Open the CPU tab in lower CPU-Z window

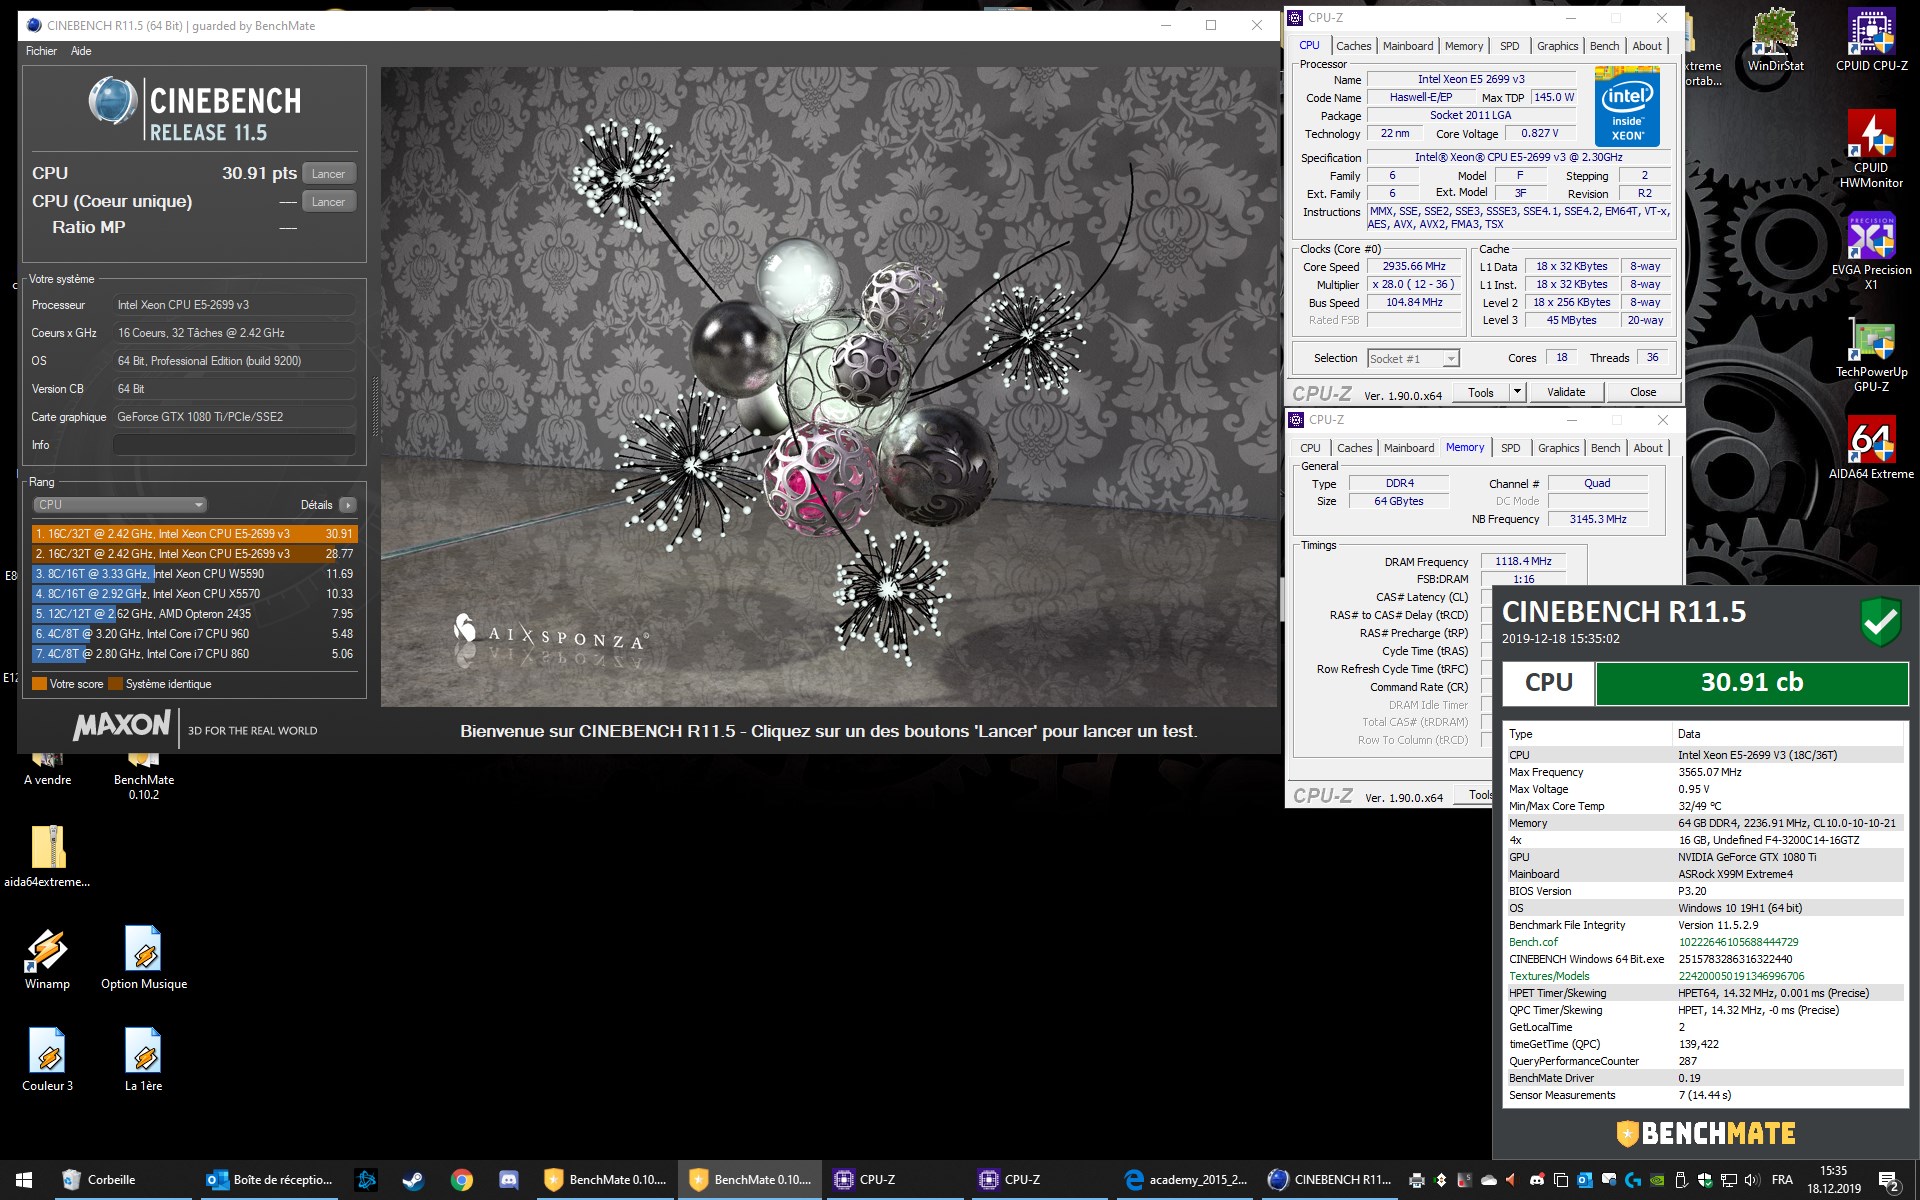click(x=1310, y=448)
